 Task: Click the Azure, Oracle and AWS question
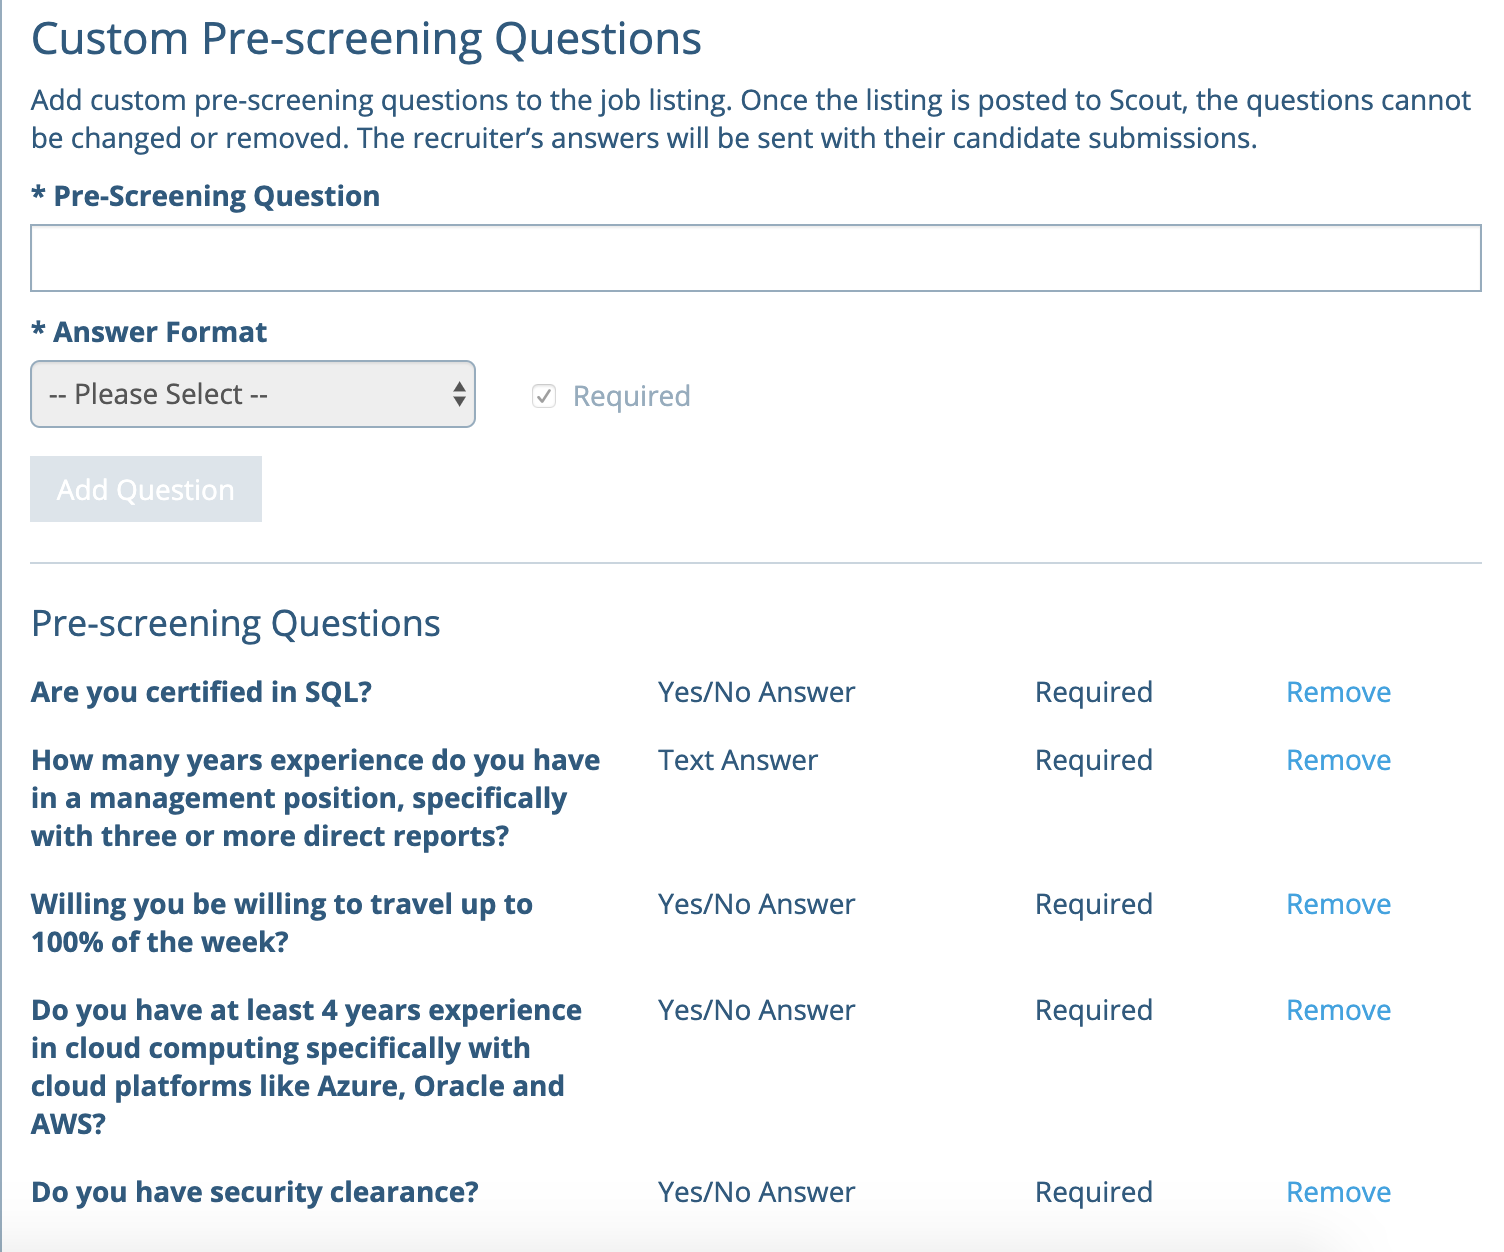(305, 1067)
